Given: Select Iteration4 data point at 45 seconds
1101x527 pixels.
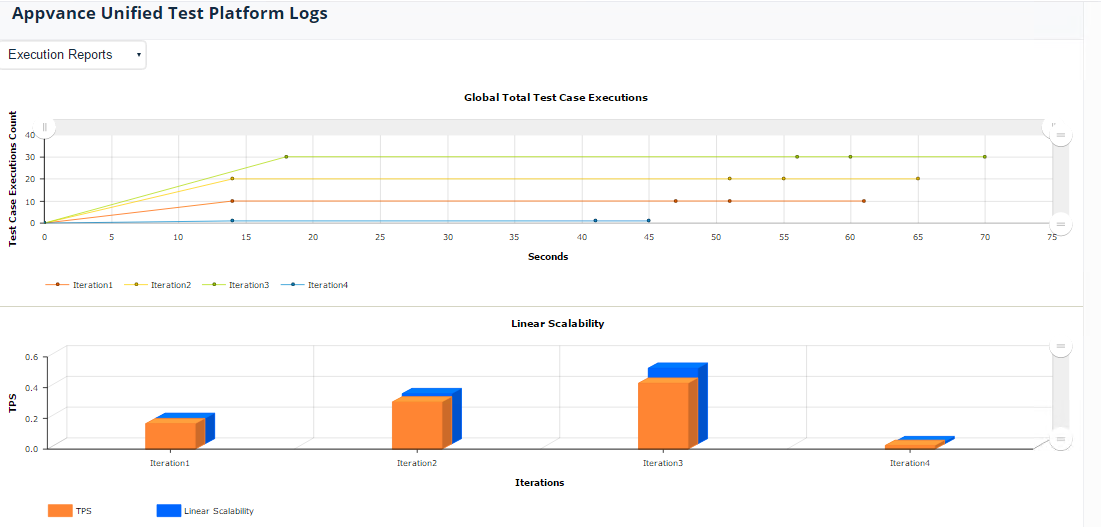Looking at the screenshot, I should click(x=649, y=221).
